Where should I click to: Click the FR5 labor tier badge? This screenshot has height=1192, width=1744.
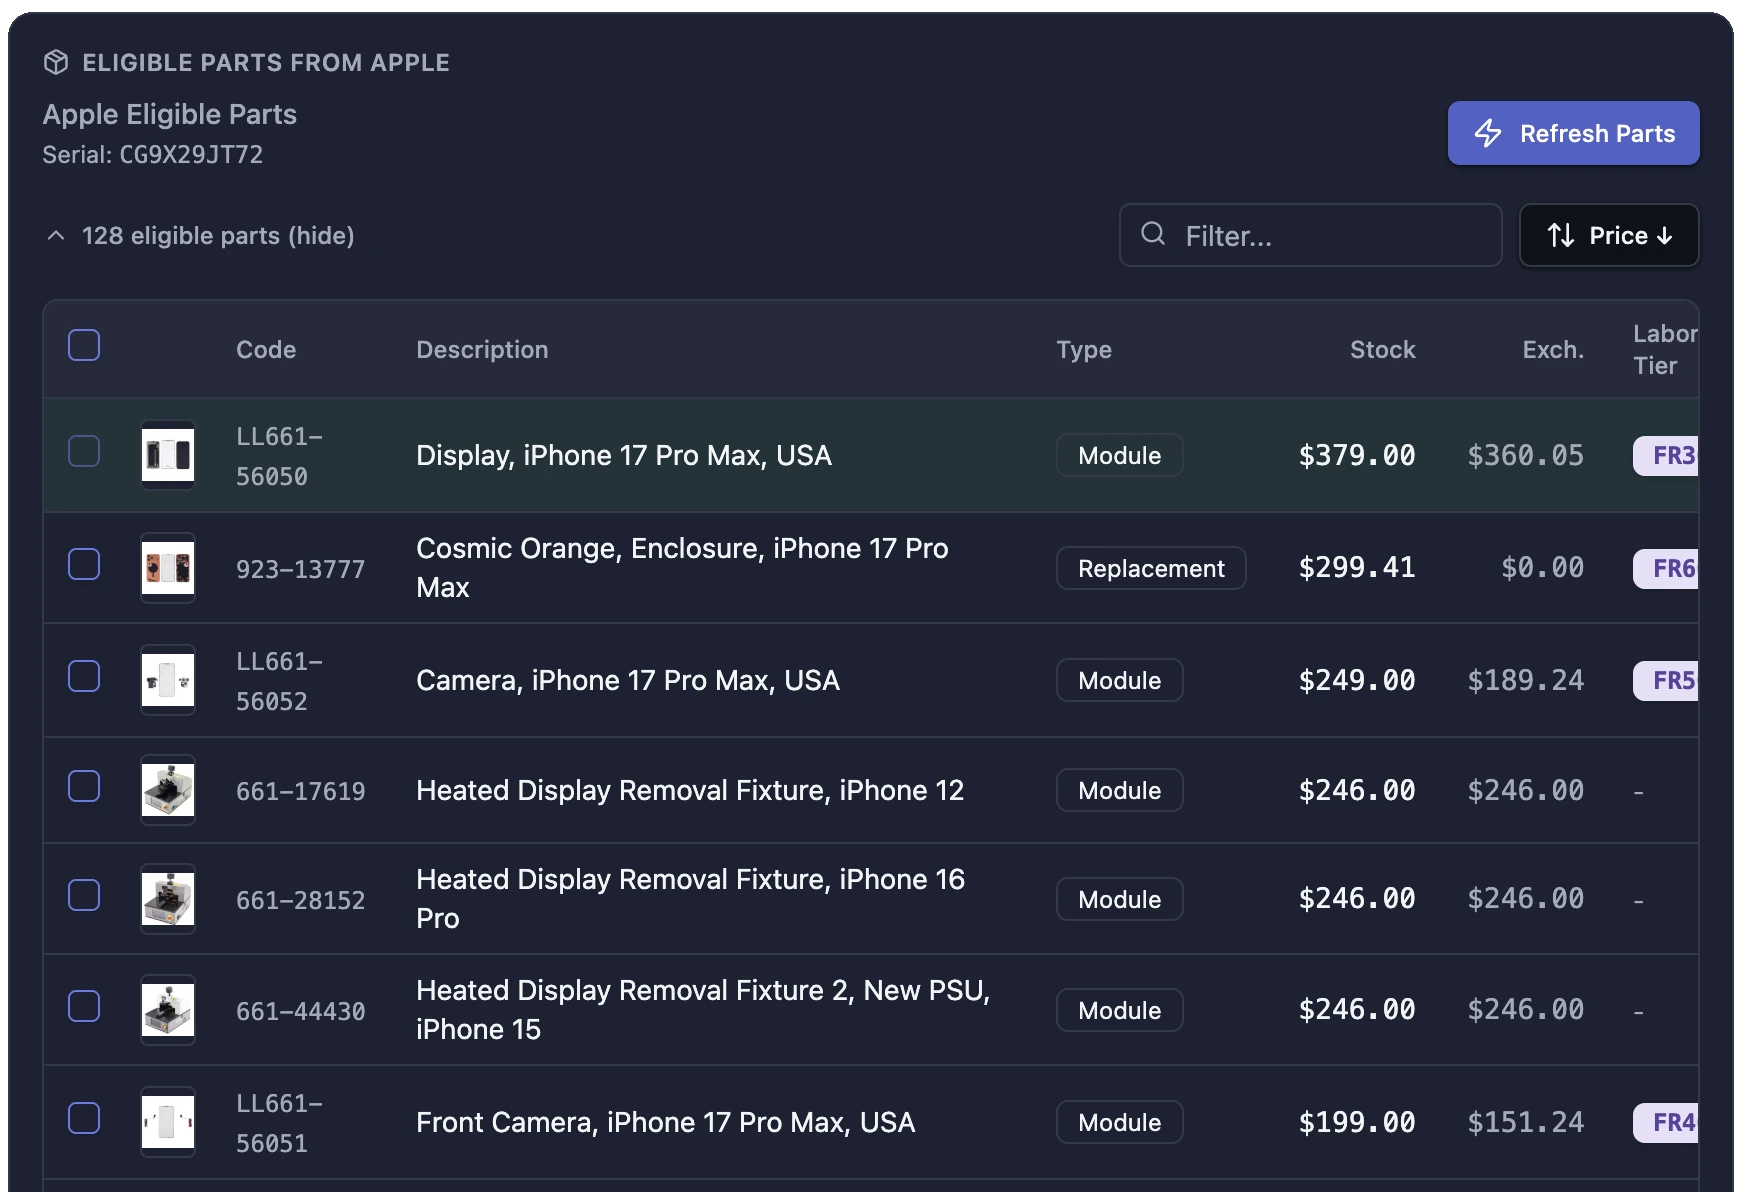1668,680
